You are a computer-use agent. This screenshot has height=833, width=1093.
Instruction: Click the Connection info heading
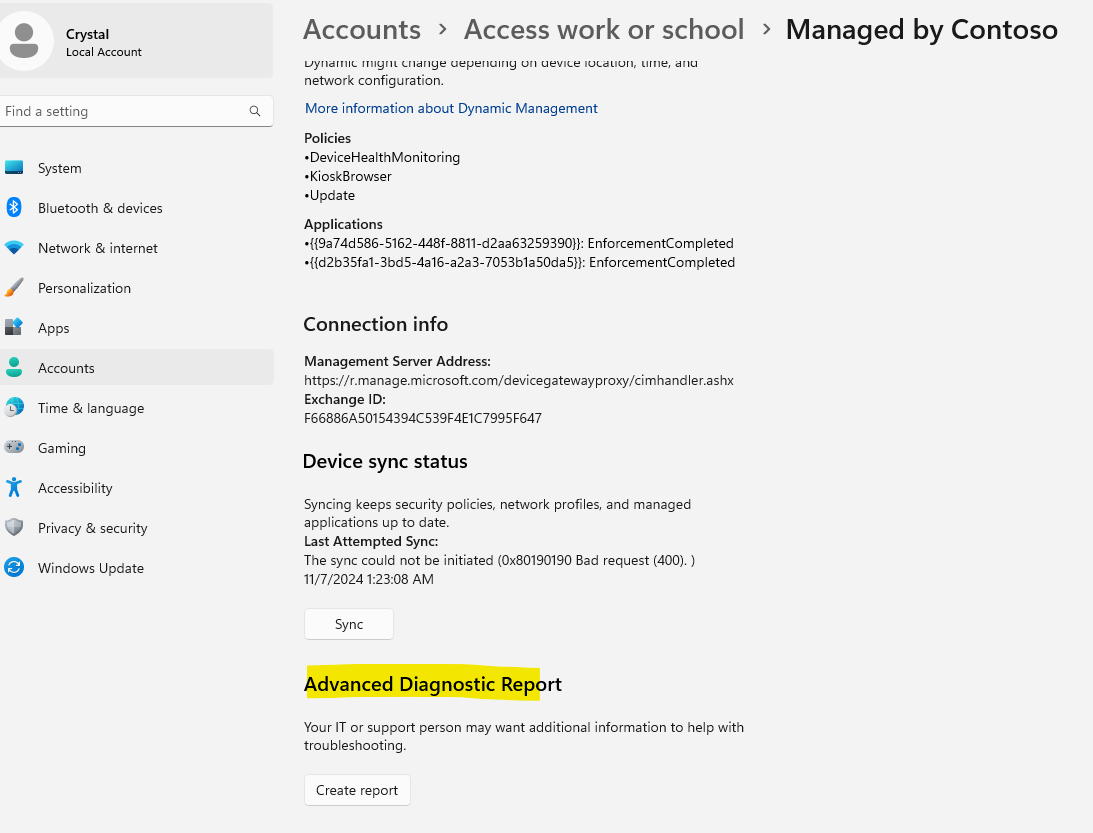pos(376,324)
